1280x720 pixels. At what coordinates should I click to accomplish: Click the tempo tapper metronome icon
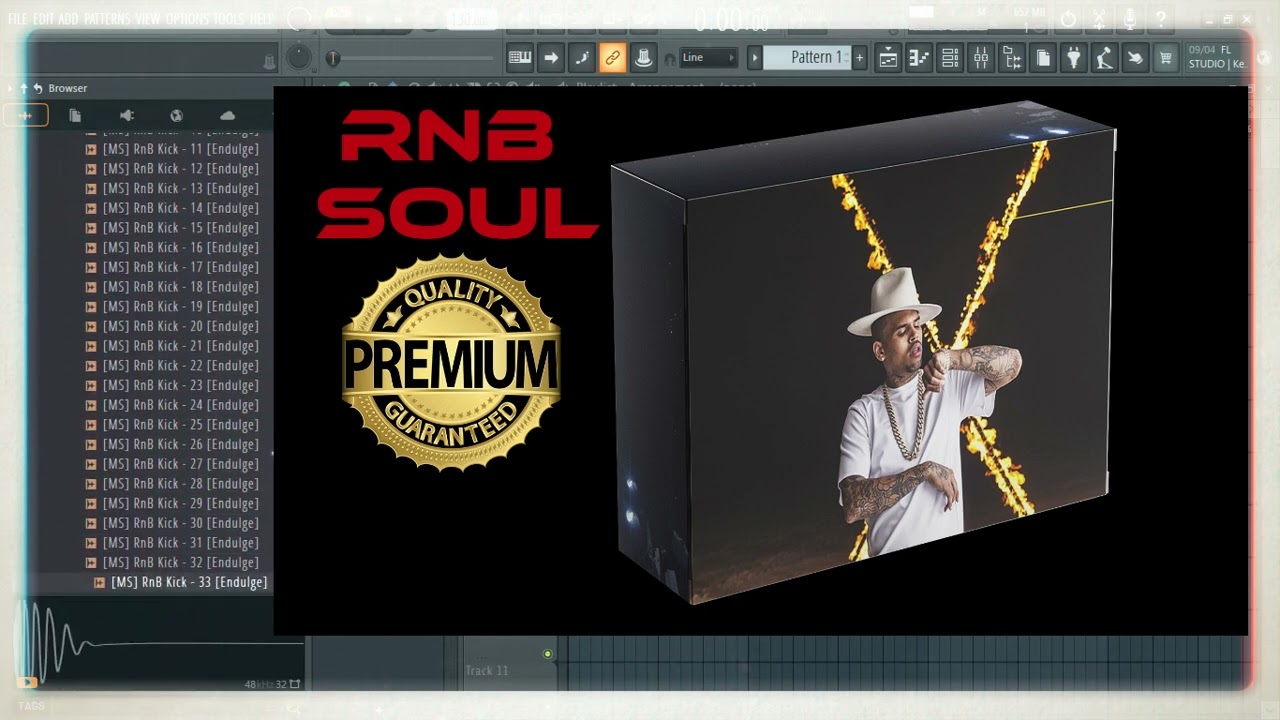pyautogui.click(x=1104, y=59)
